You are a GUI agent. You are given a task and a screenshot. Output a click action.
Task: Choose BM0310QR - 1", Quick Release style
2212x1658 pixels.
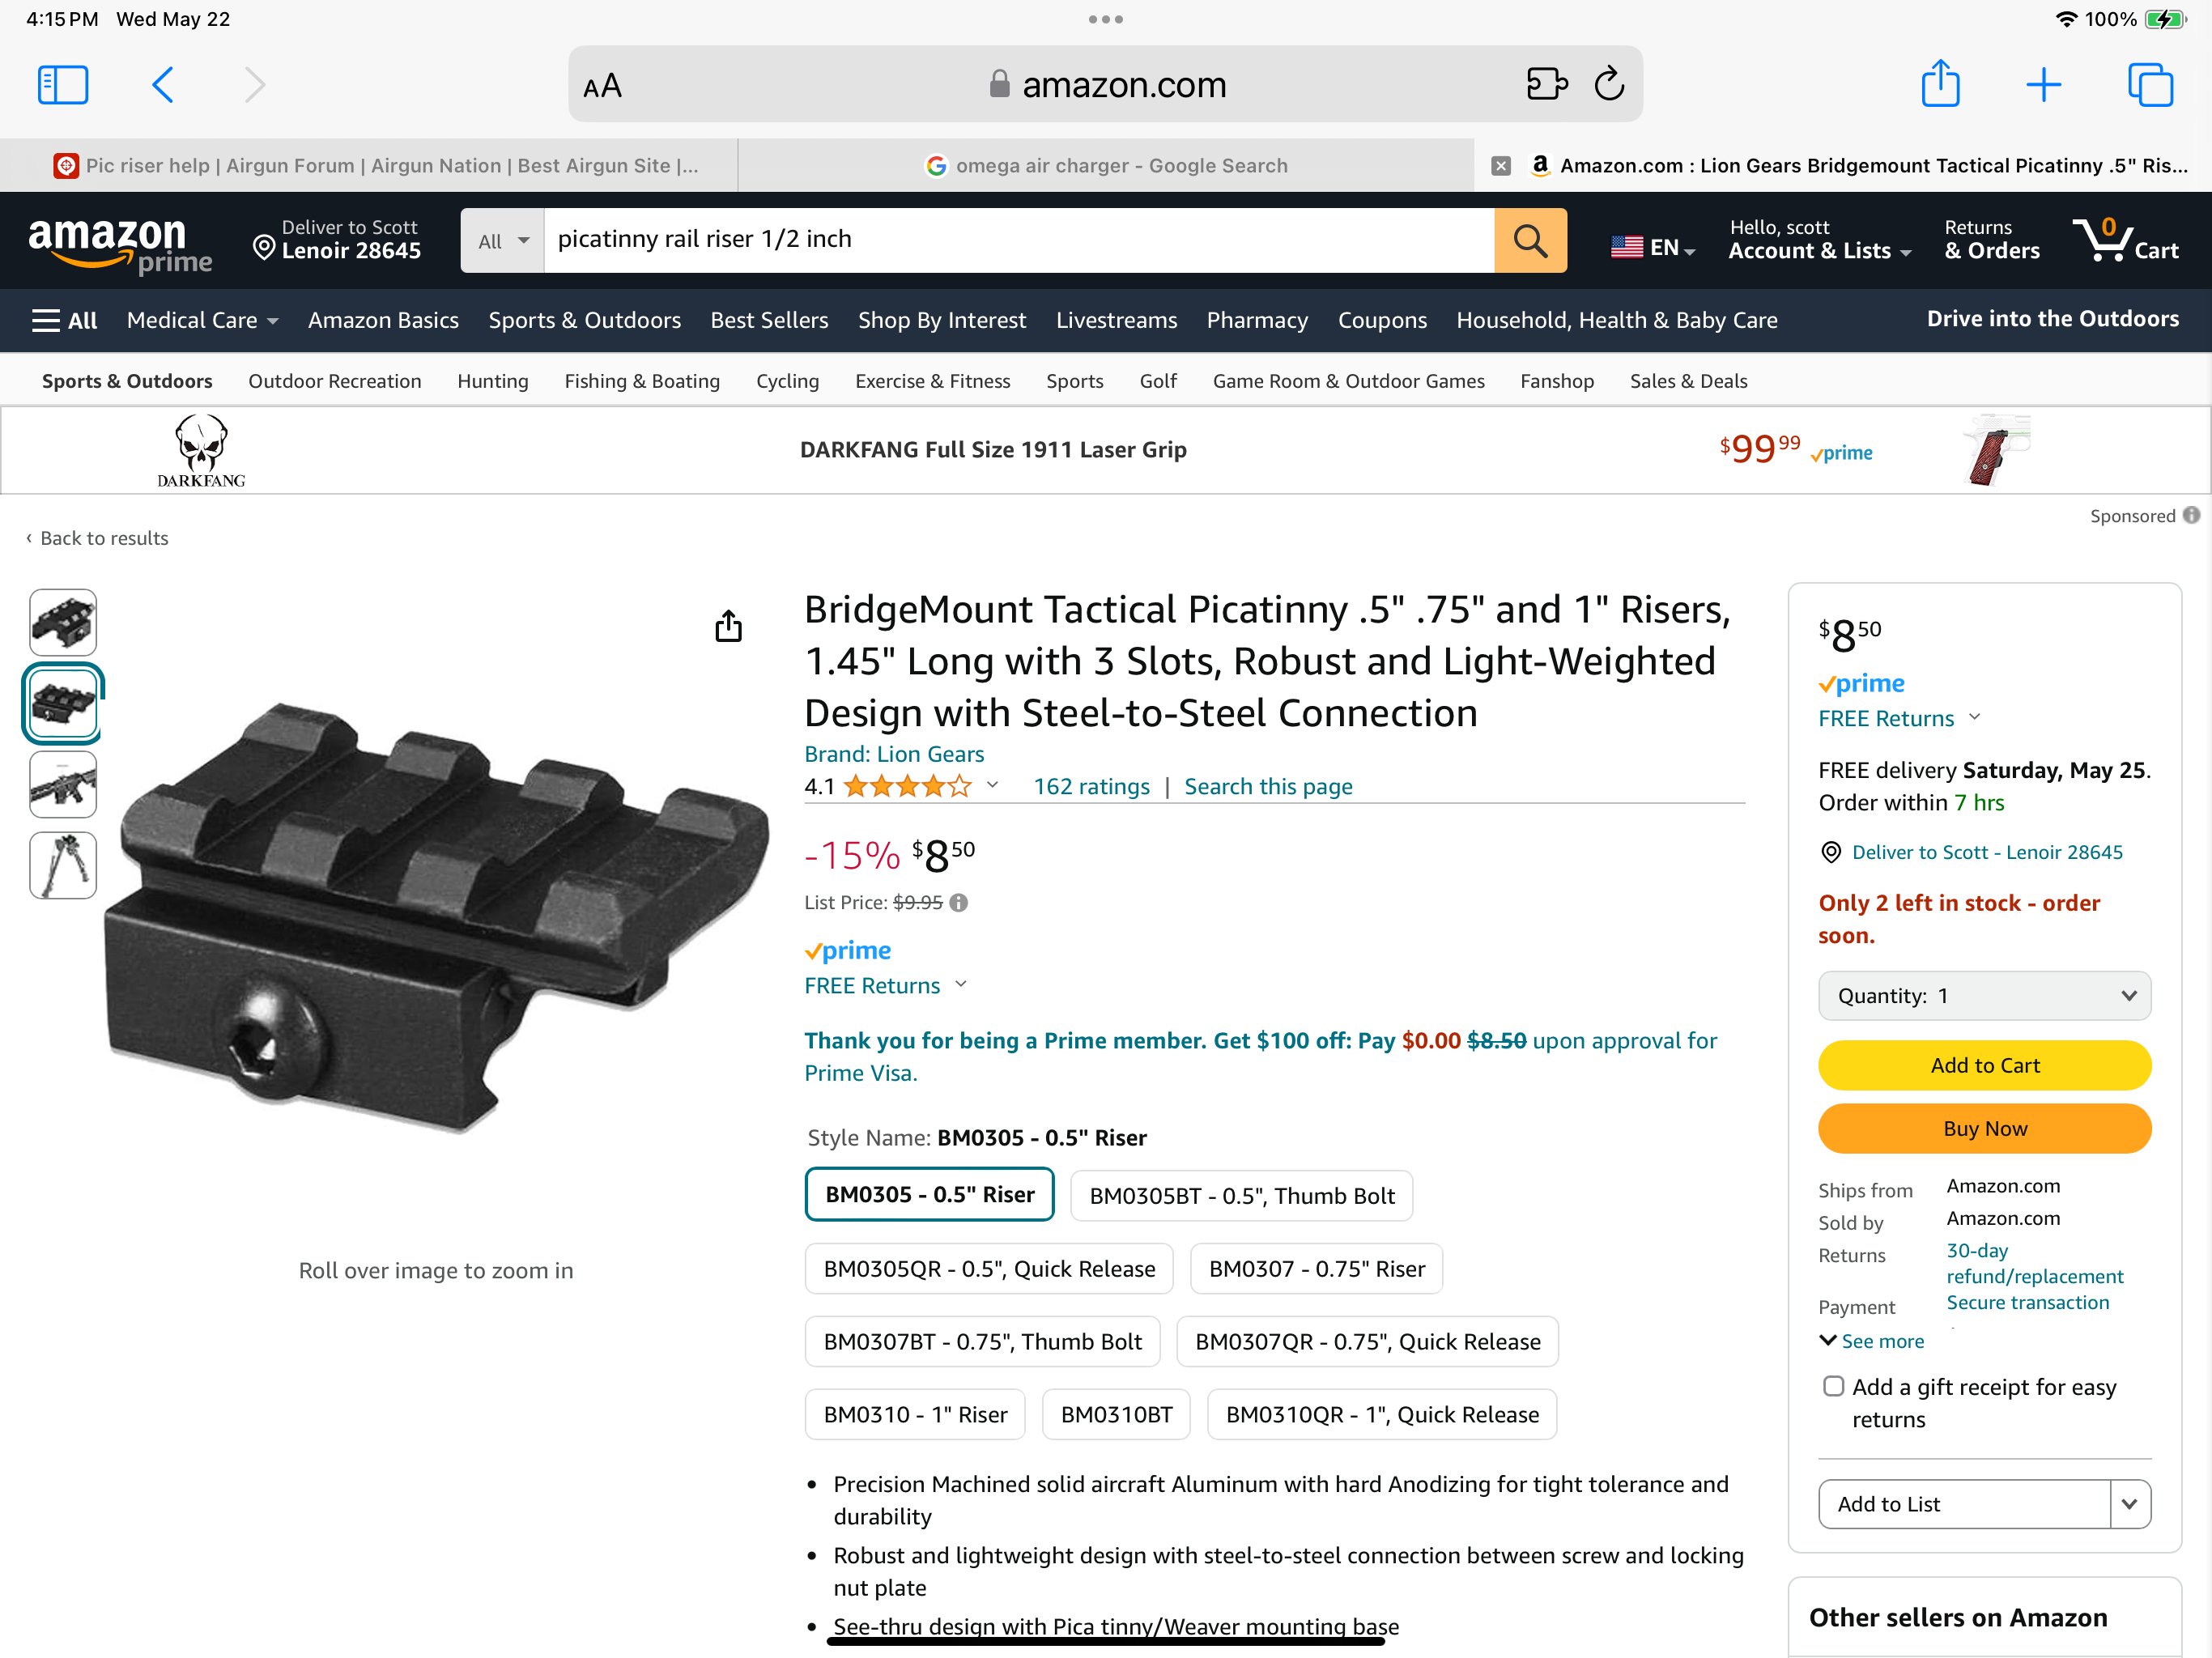point(1382,1414)
